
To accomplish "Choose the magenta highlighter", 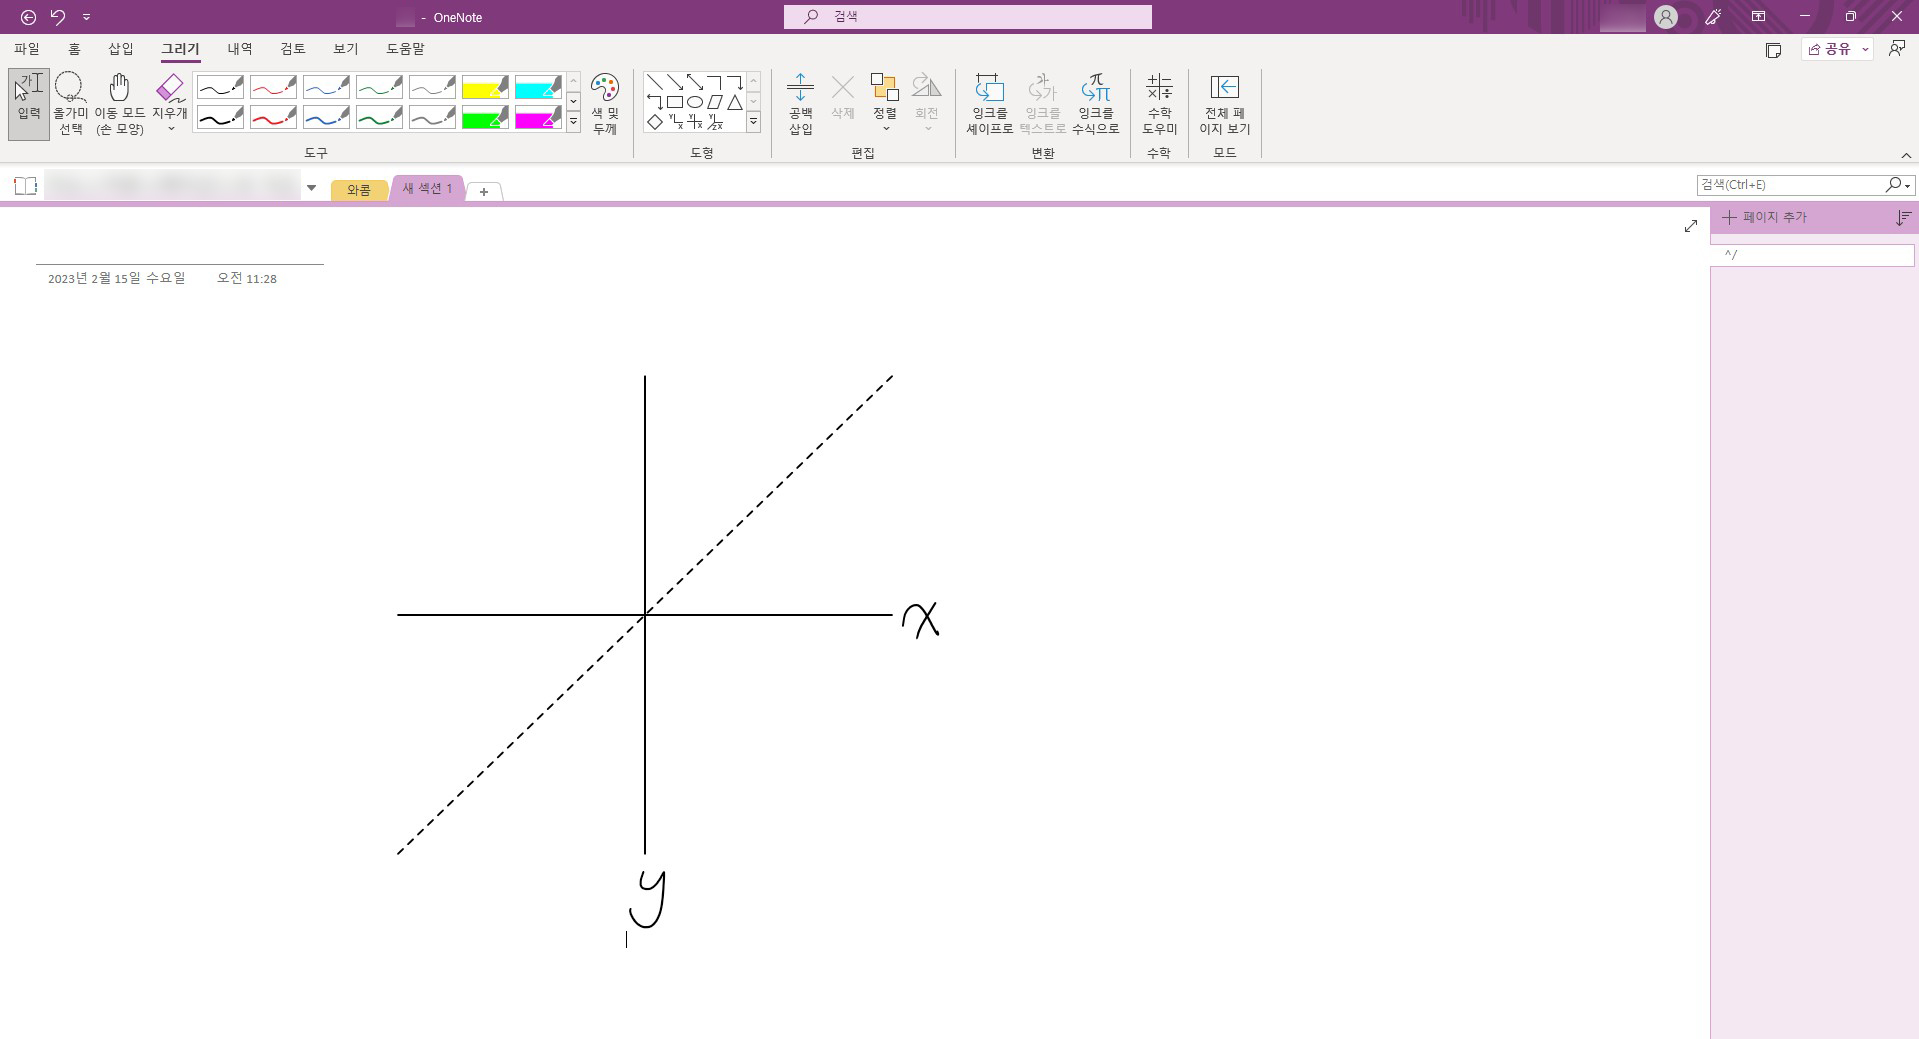I will click(538, 118).
